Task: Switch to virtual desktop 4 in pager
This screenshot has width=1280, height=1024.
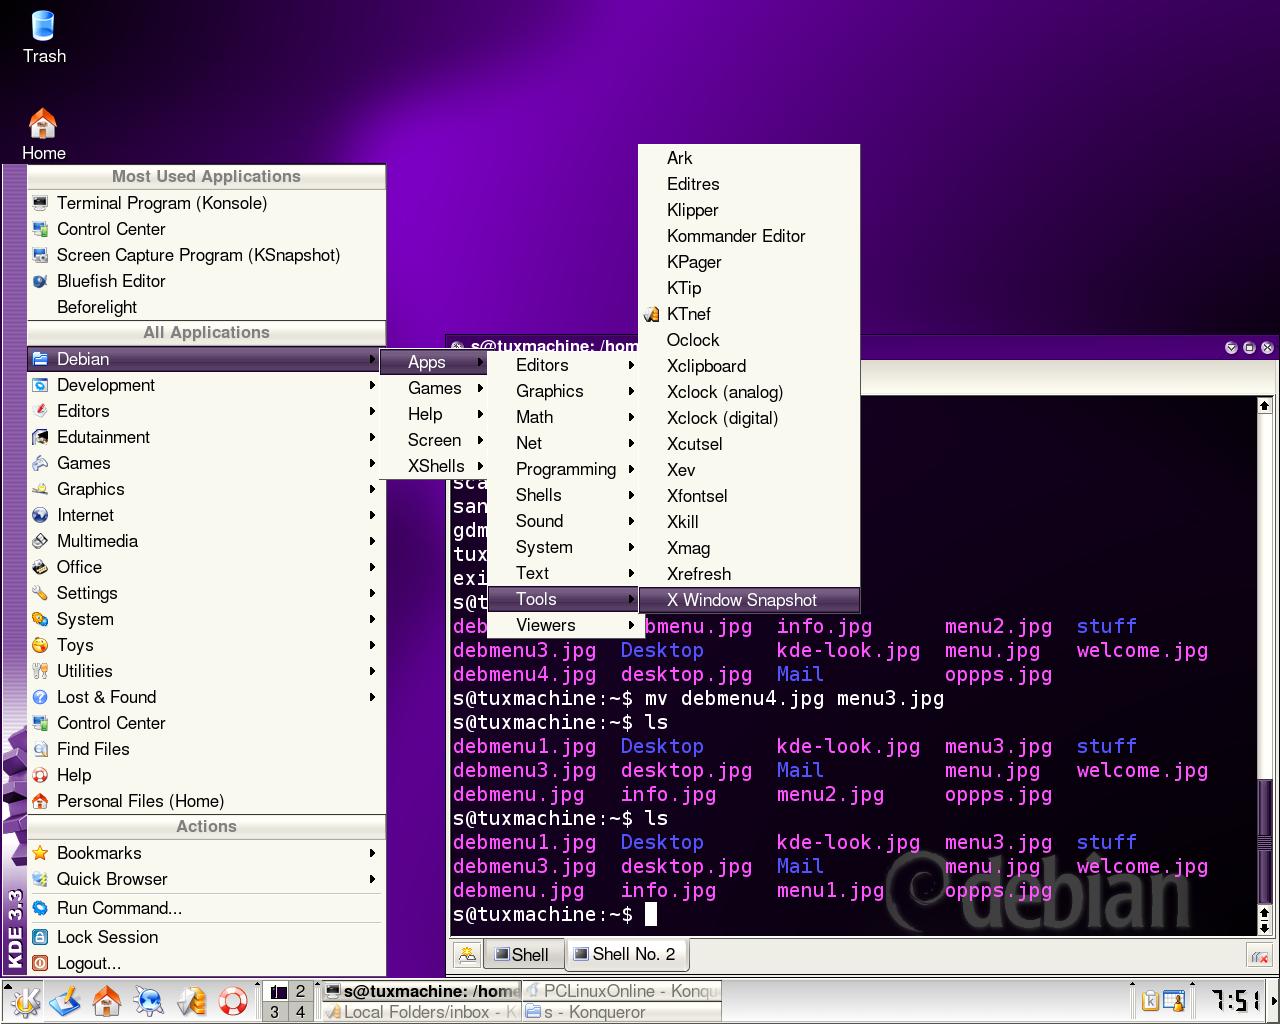Action: pyautogui.click(x=300, y=1012)
